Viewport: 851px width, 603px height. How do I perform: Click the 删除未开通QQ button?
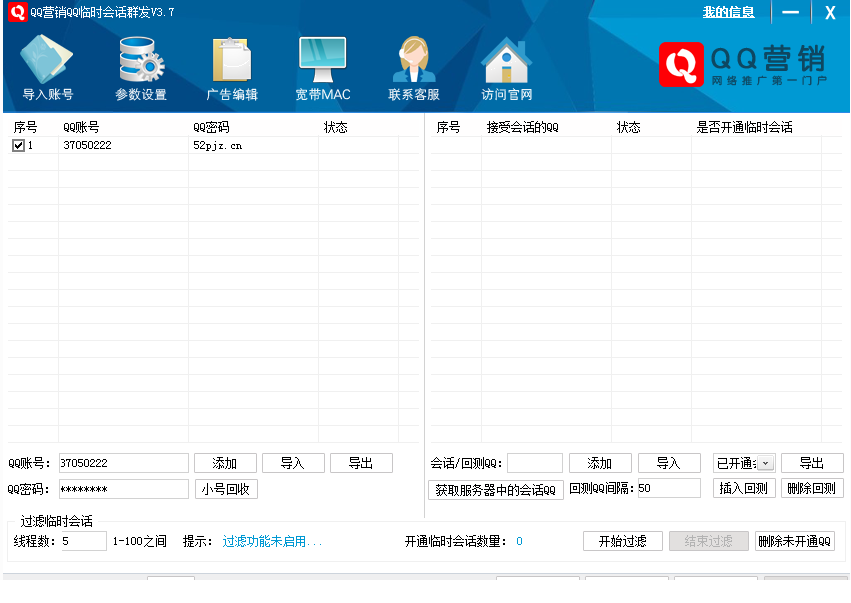pyautogui.click(x=795, y=541)
